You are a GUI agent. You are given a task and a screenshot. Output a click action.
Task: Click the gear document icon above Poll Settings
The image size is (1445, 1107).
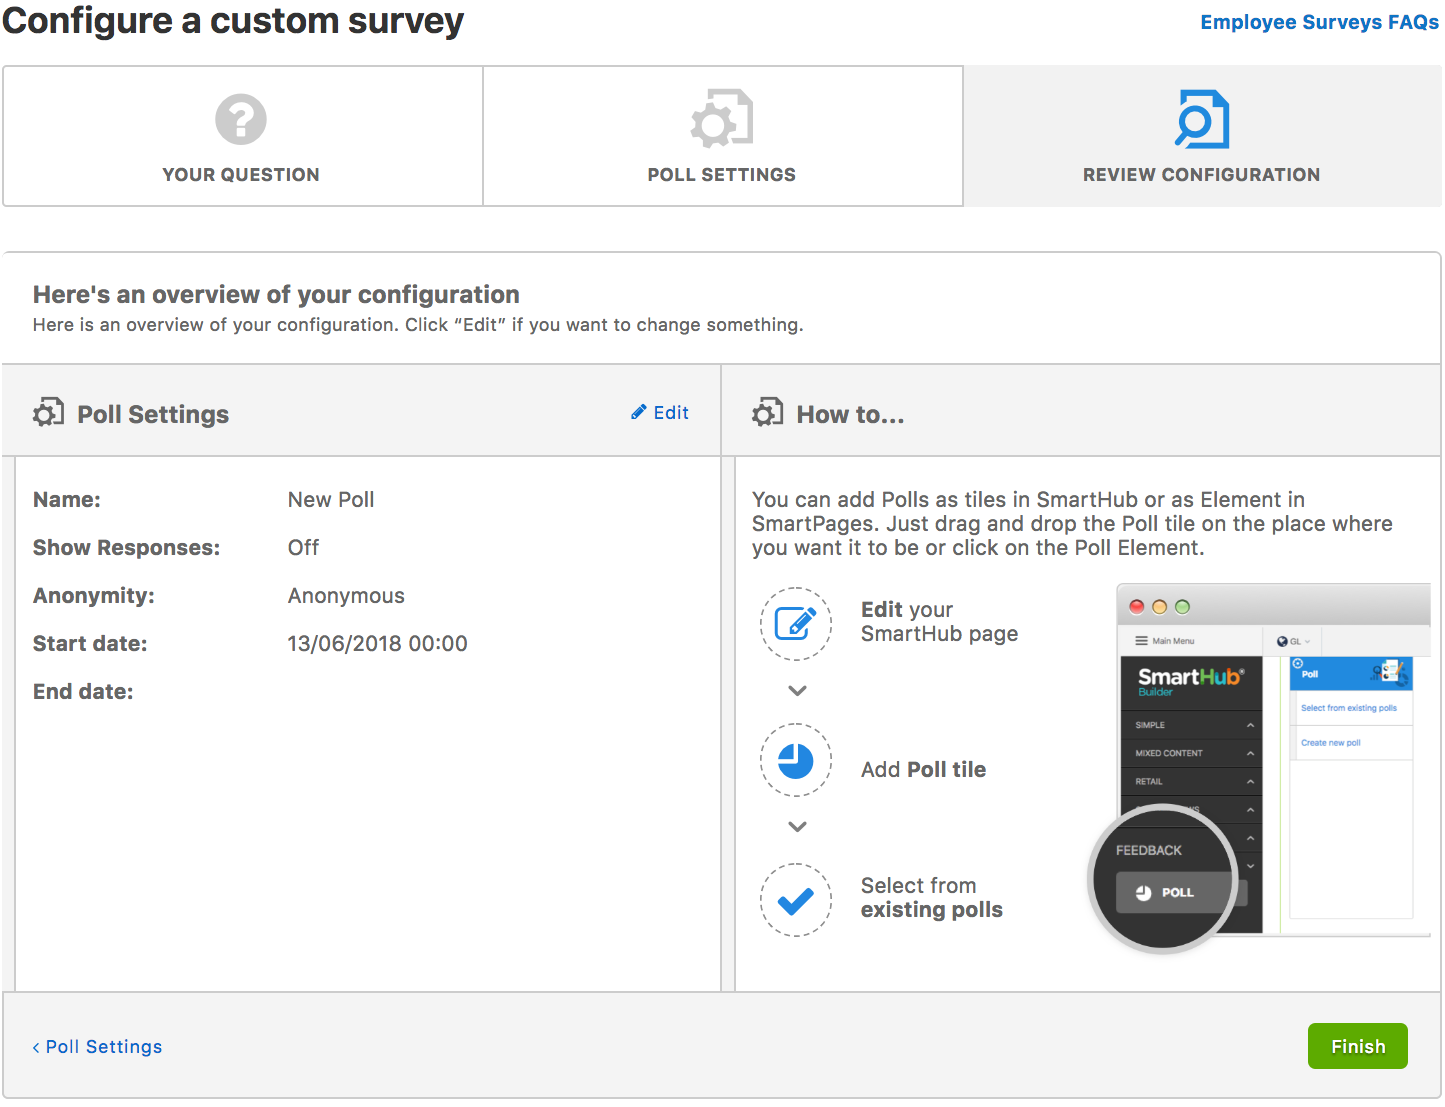tap(722, 118)
